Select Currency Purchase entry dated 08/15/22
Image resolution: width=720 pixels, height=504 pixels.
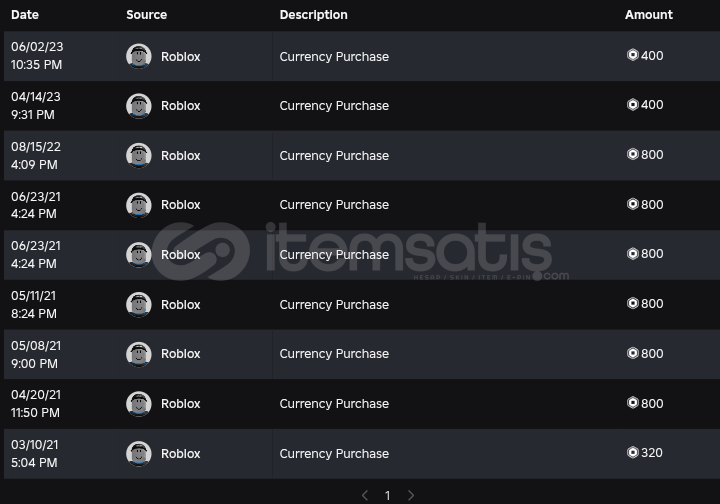(x=334, y=156)
